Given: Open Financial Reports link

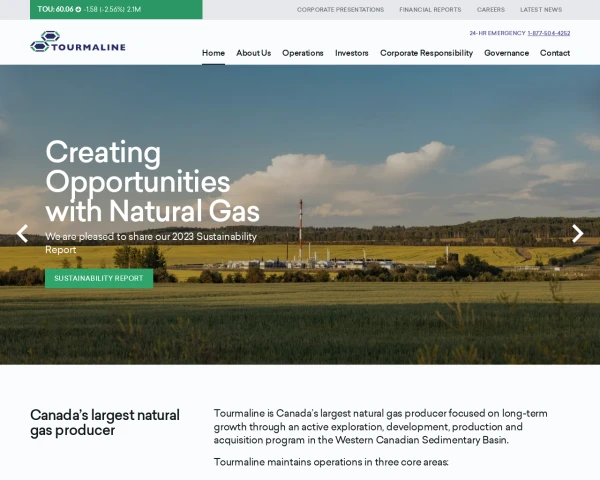Looking at the screenshot, I should (430, 10).
